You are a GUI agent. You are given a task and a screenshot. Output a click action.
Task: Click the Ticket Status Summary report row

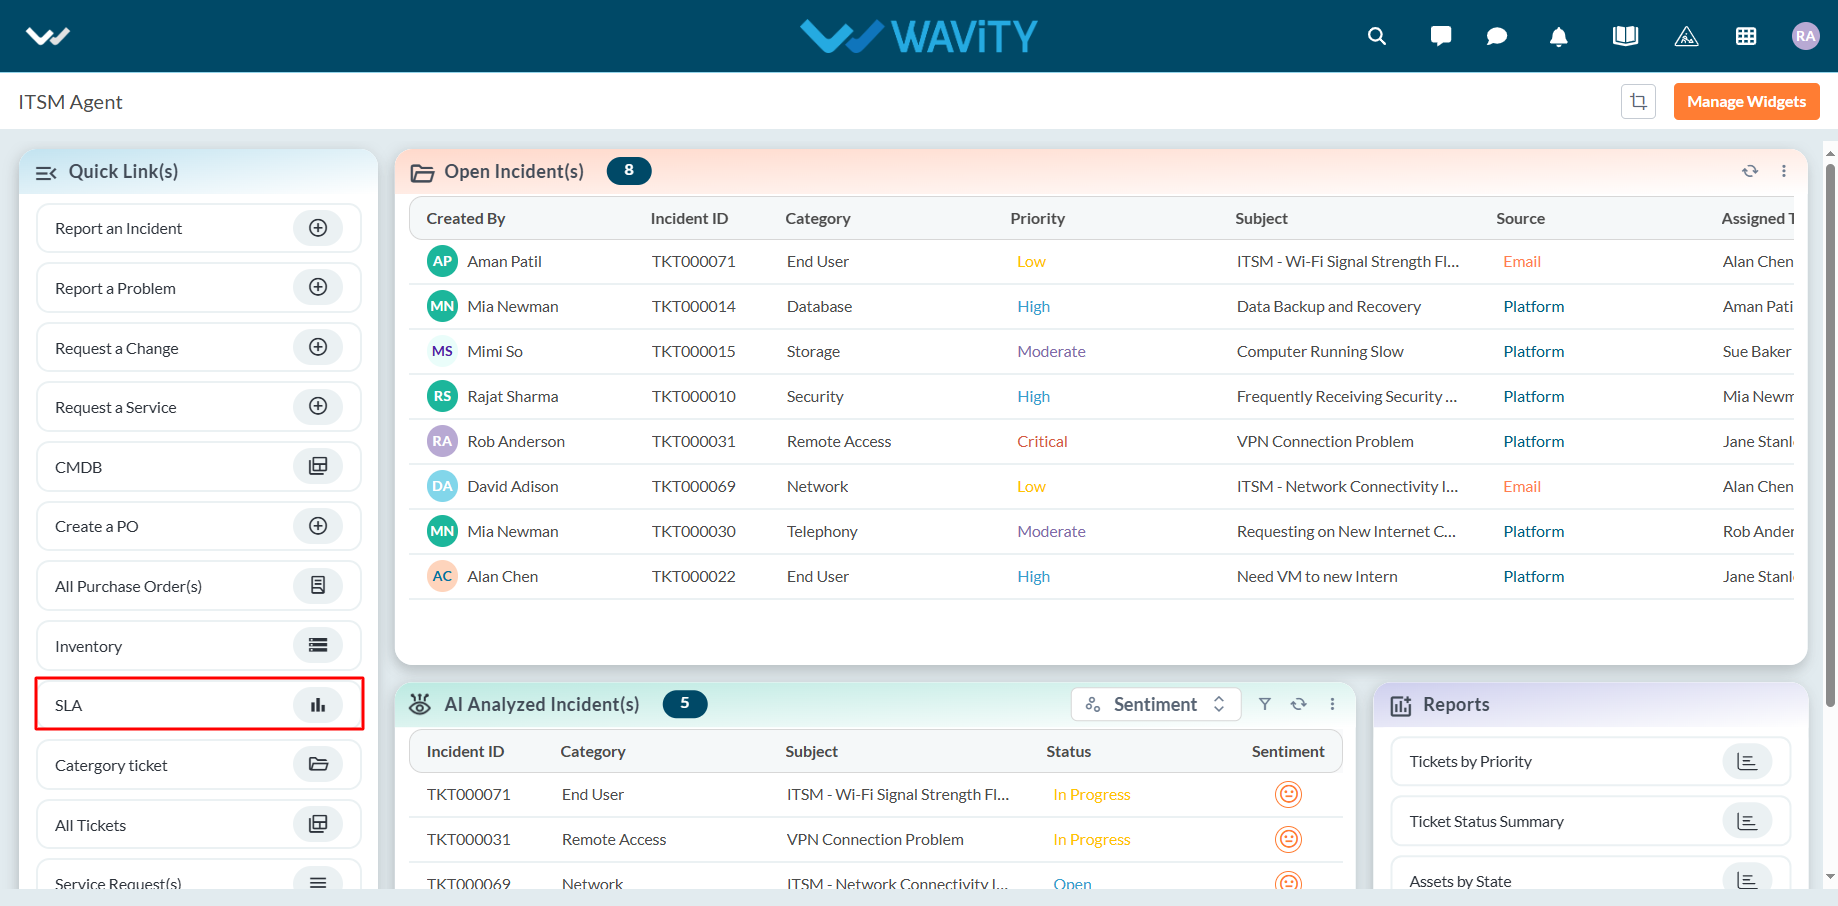[x=1590, y=821]
